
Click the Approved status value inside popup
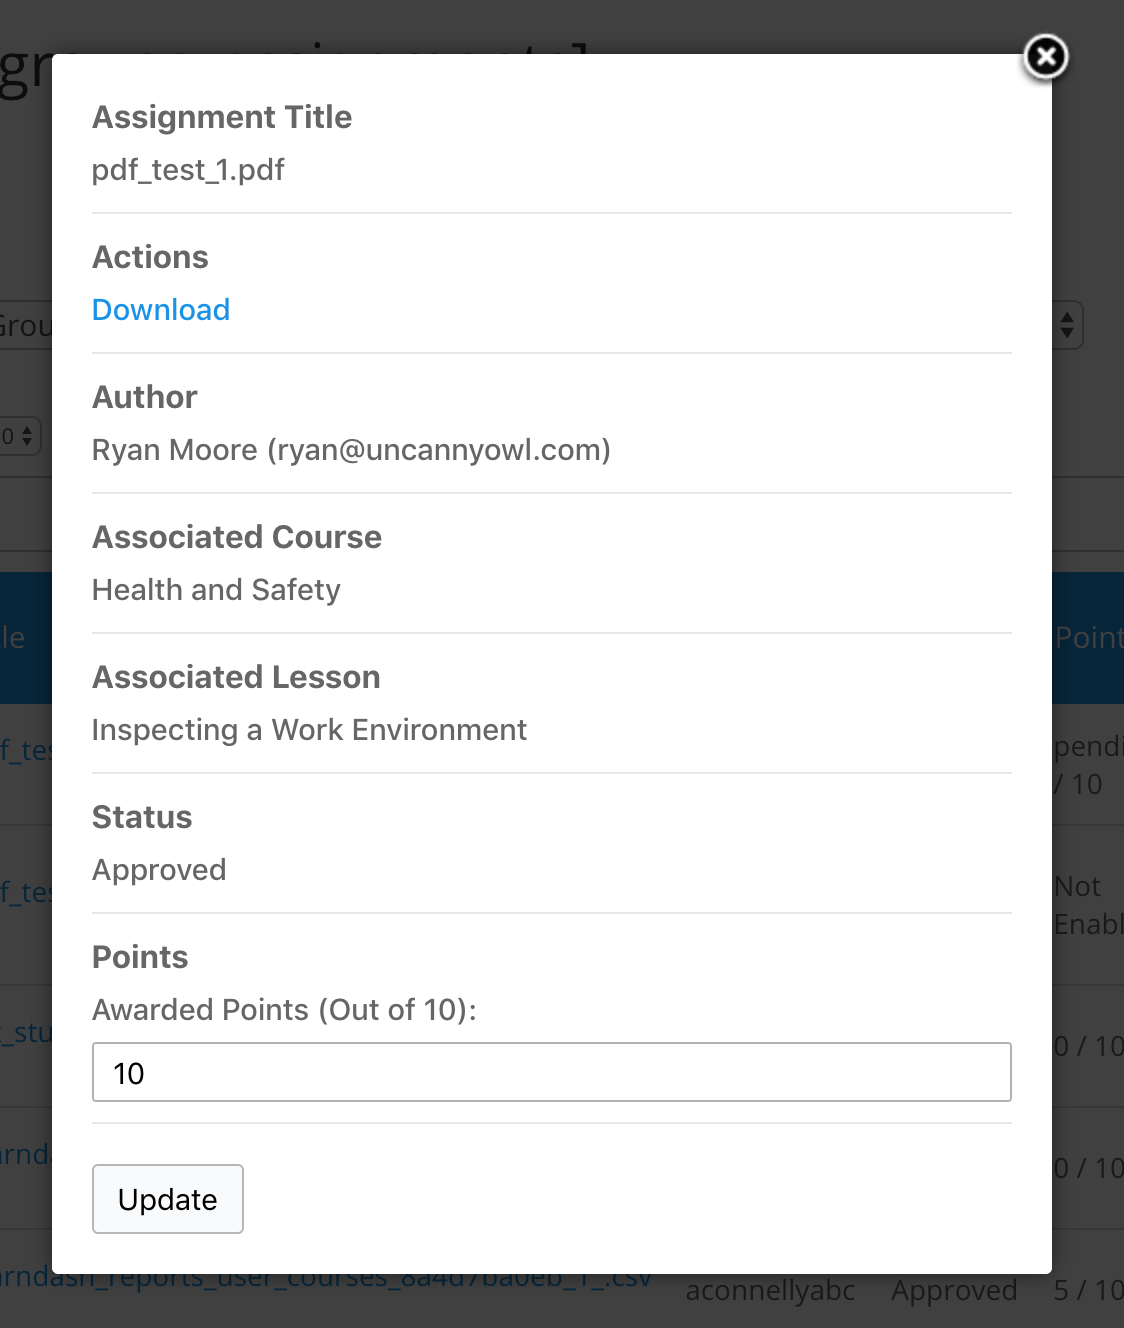pyautogui.click(x=159, y=870)
